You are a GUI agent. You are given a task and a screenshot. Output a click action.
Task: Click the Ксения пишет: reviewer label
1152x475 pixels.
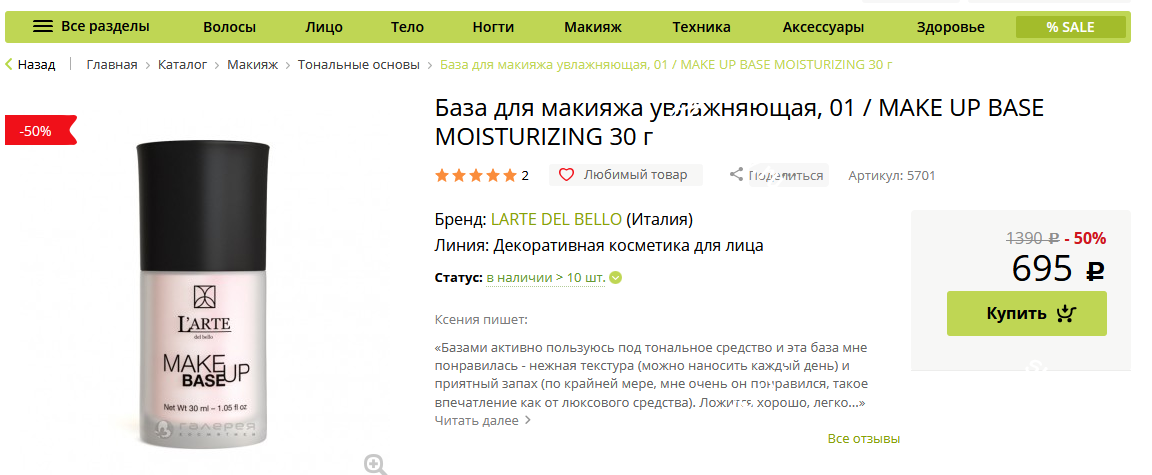481,319
